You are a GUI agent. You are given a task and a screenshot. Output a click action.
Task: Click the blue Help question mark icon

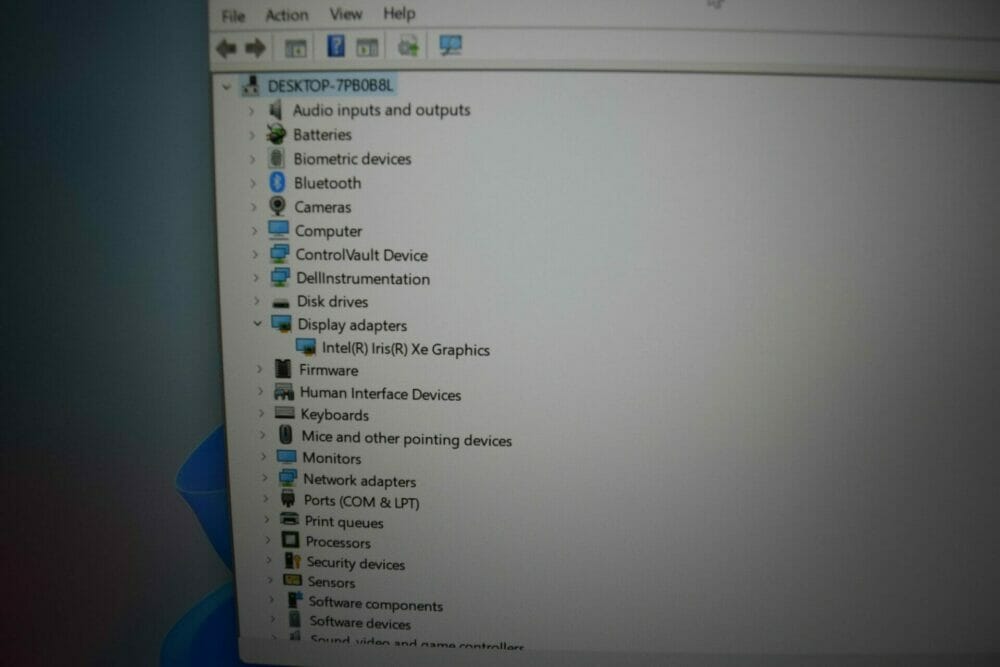point(335,46)
